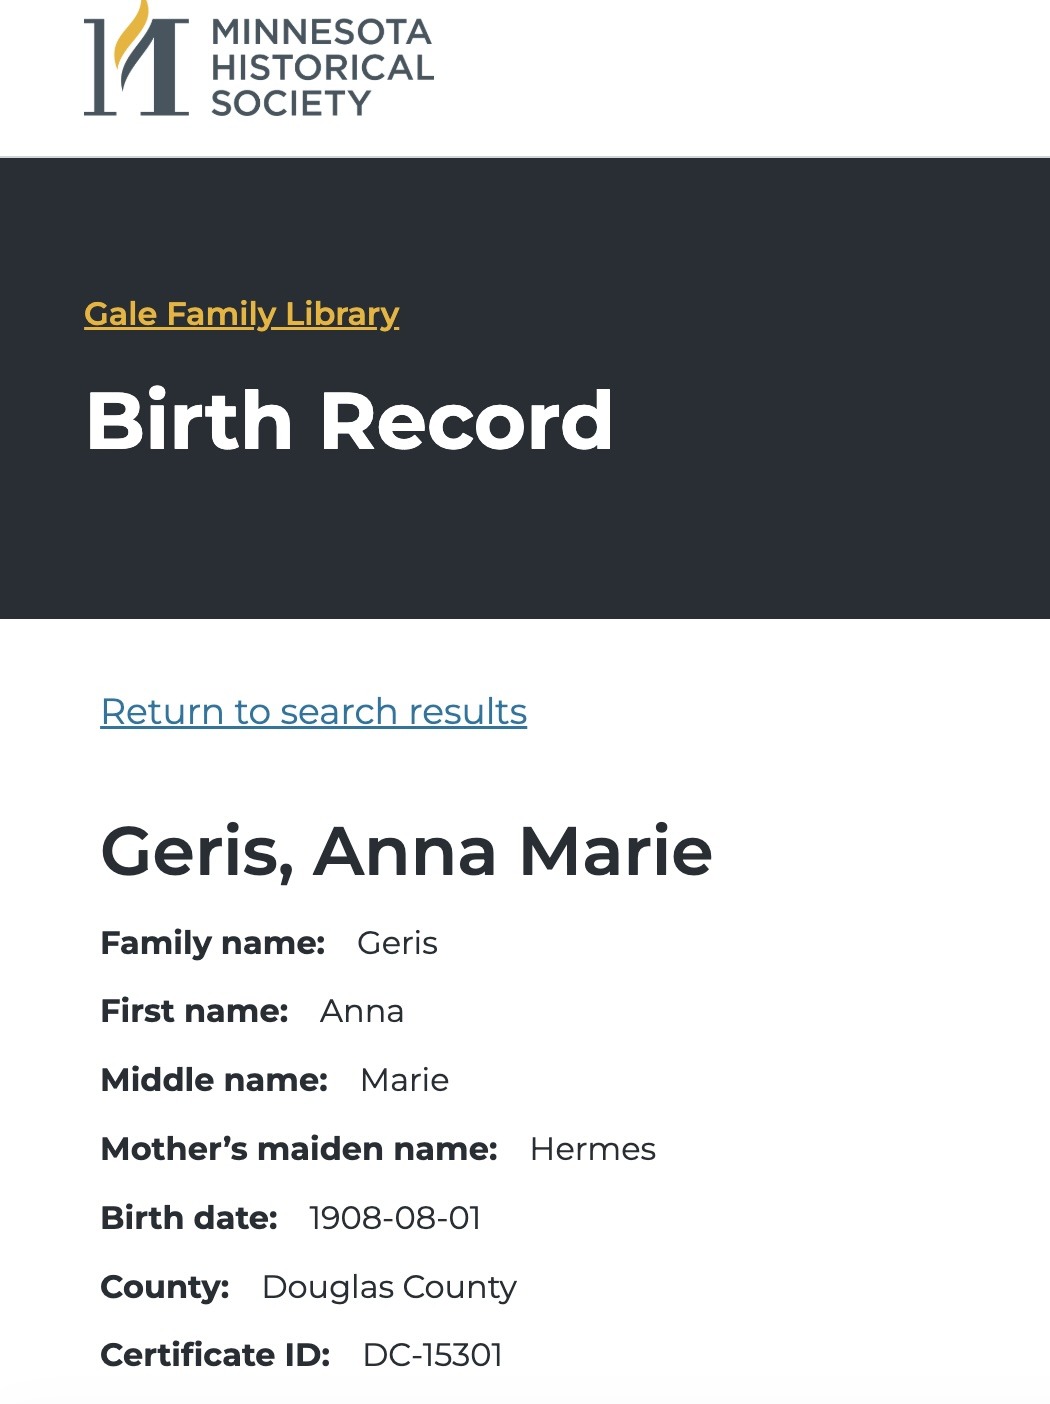Click the "Certificate ID:" label
This screenshot has width=1050, height=1404.
pos(216,1355)
